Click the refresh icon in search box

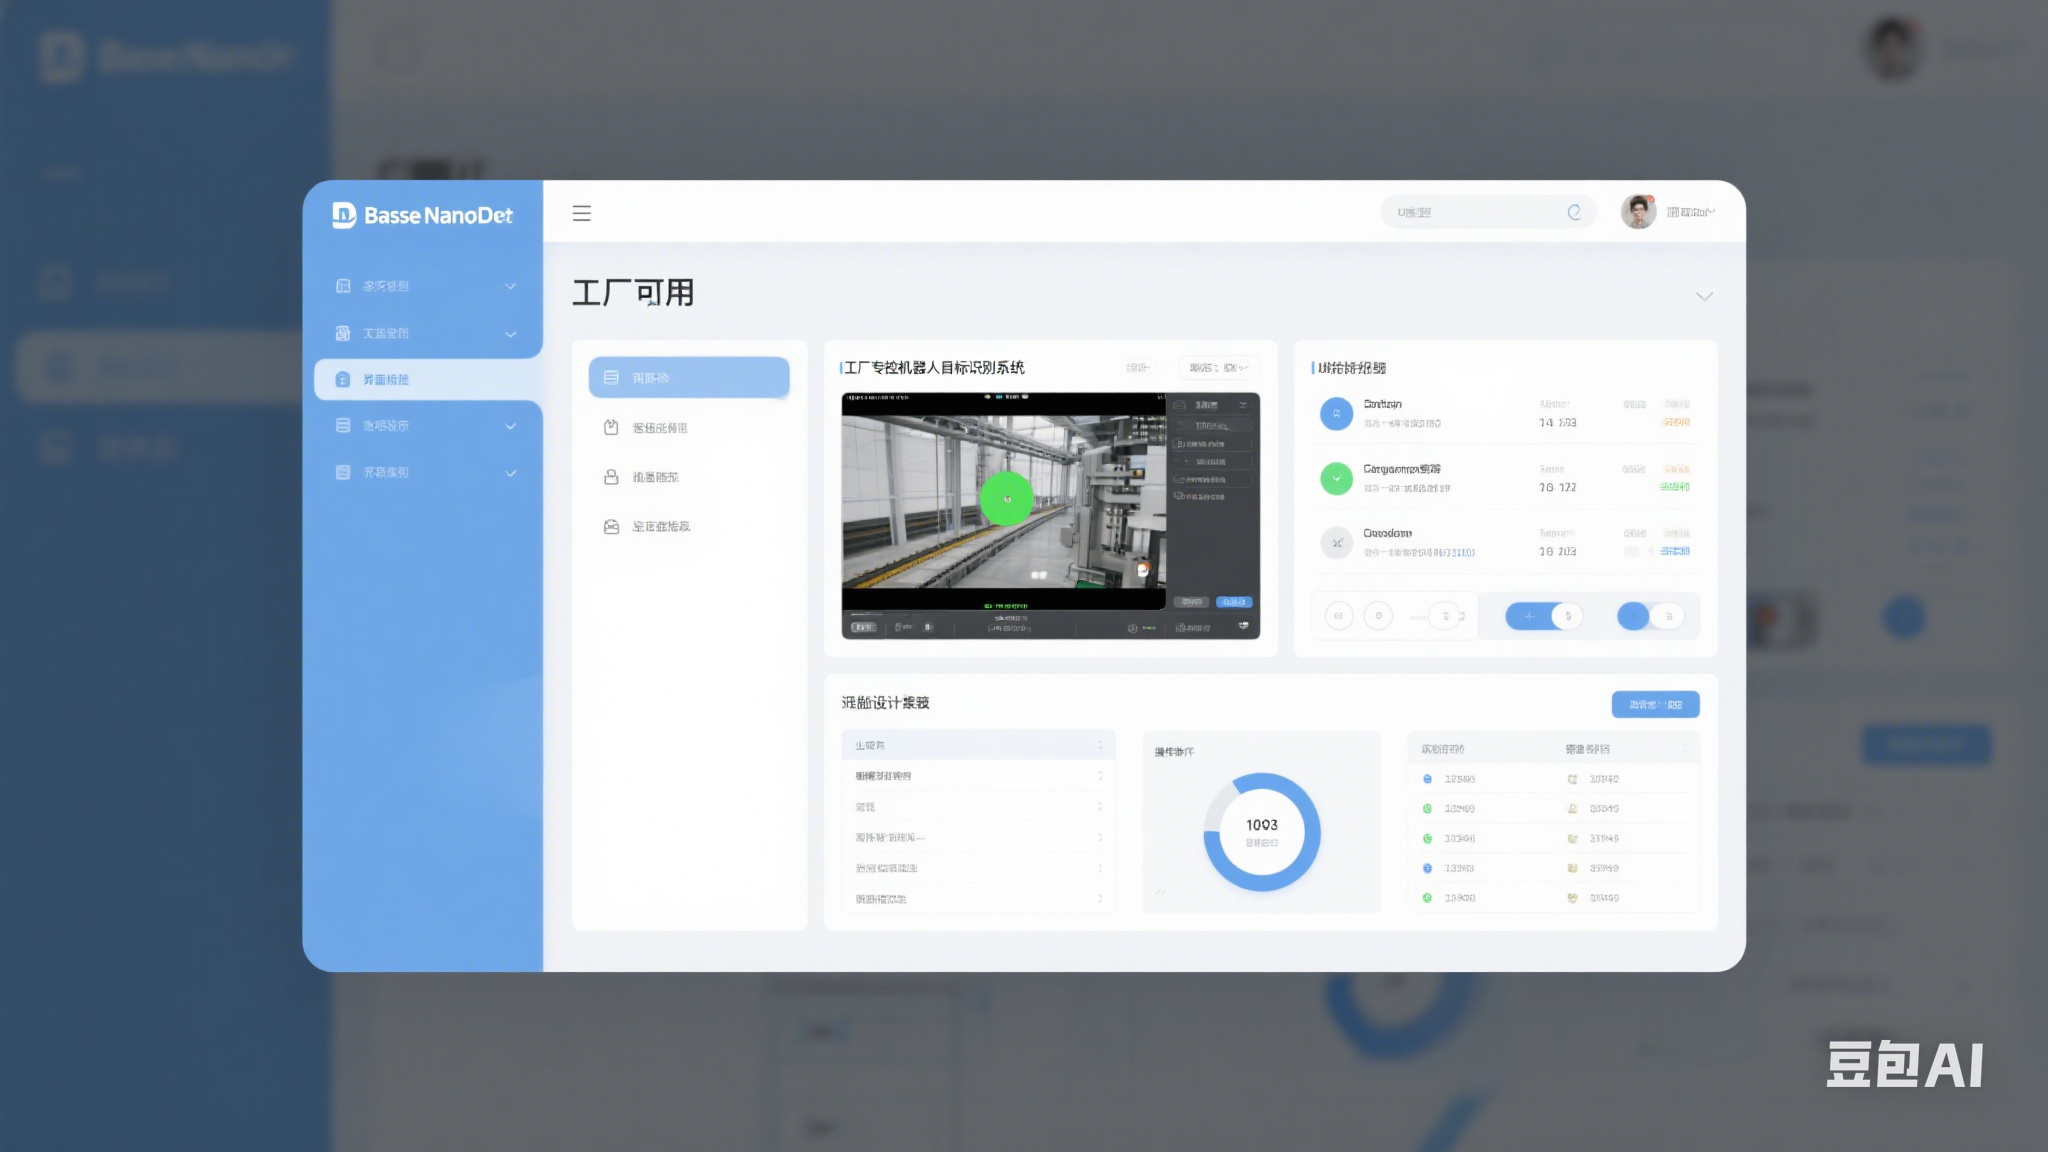point(1574,212)
